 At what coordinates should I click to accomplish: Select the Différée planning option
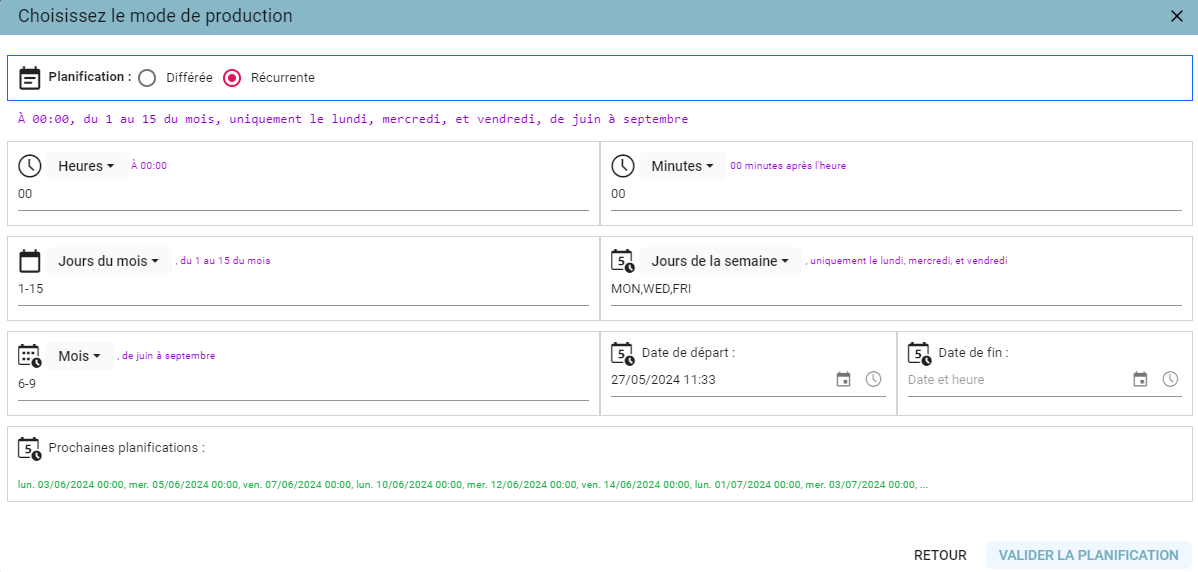pos(147,78)
